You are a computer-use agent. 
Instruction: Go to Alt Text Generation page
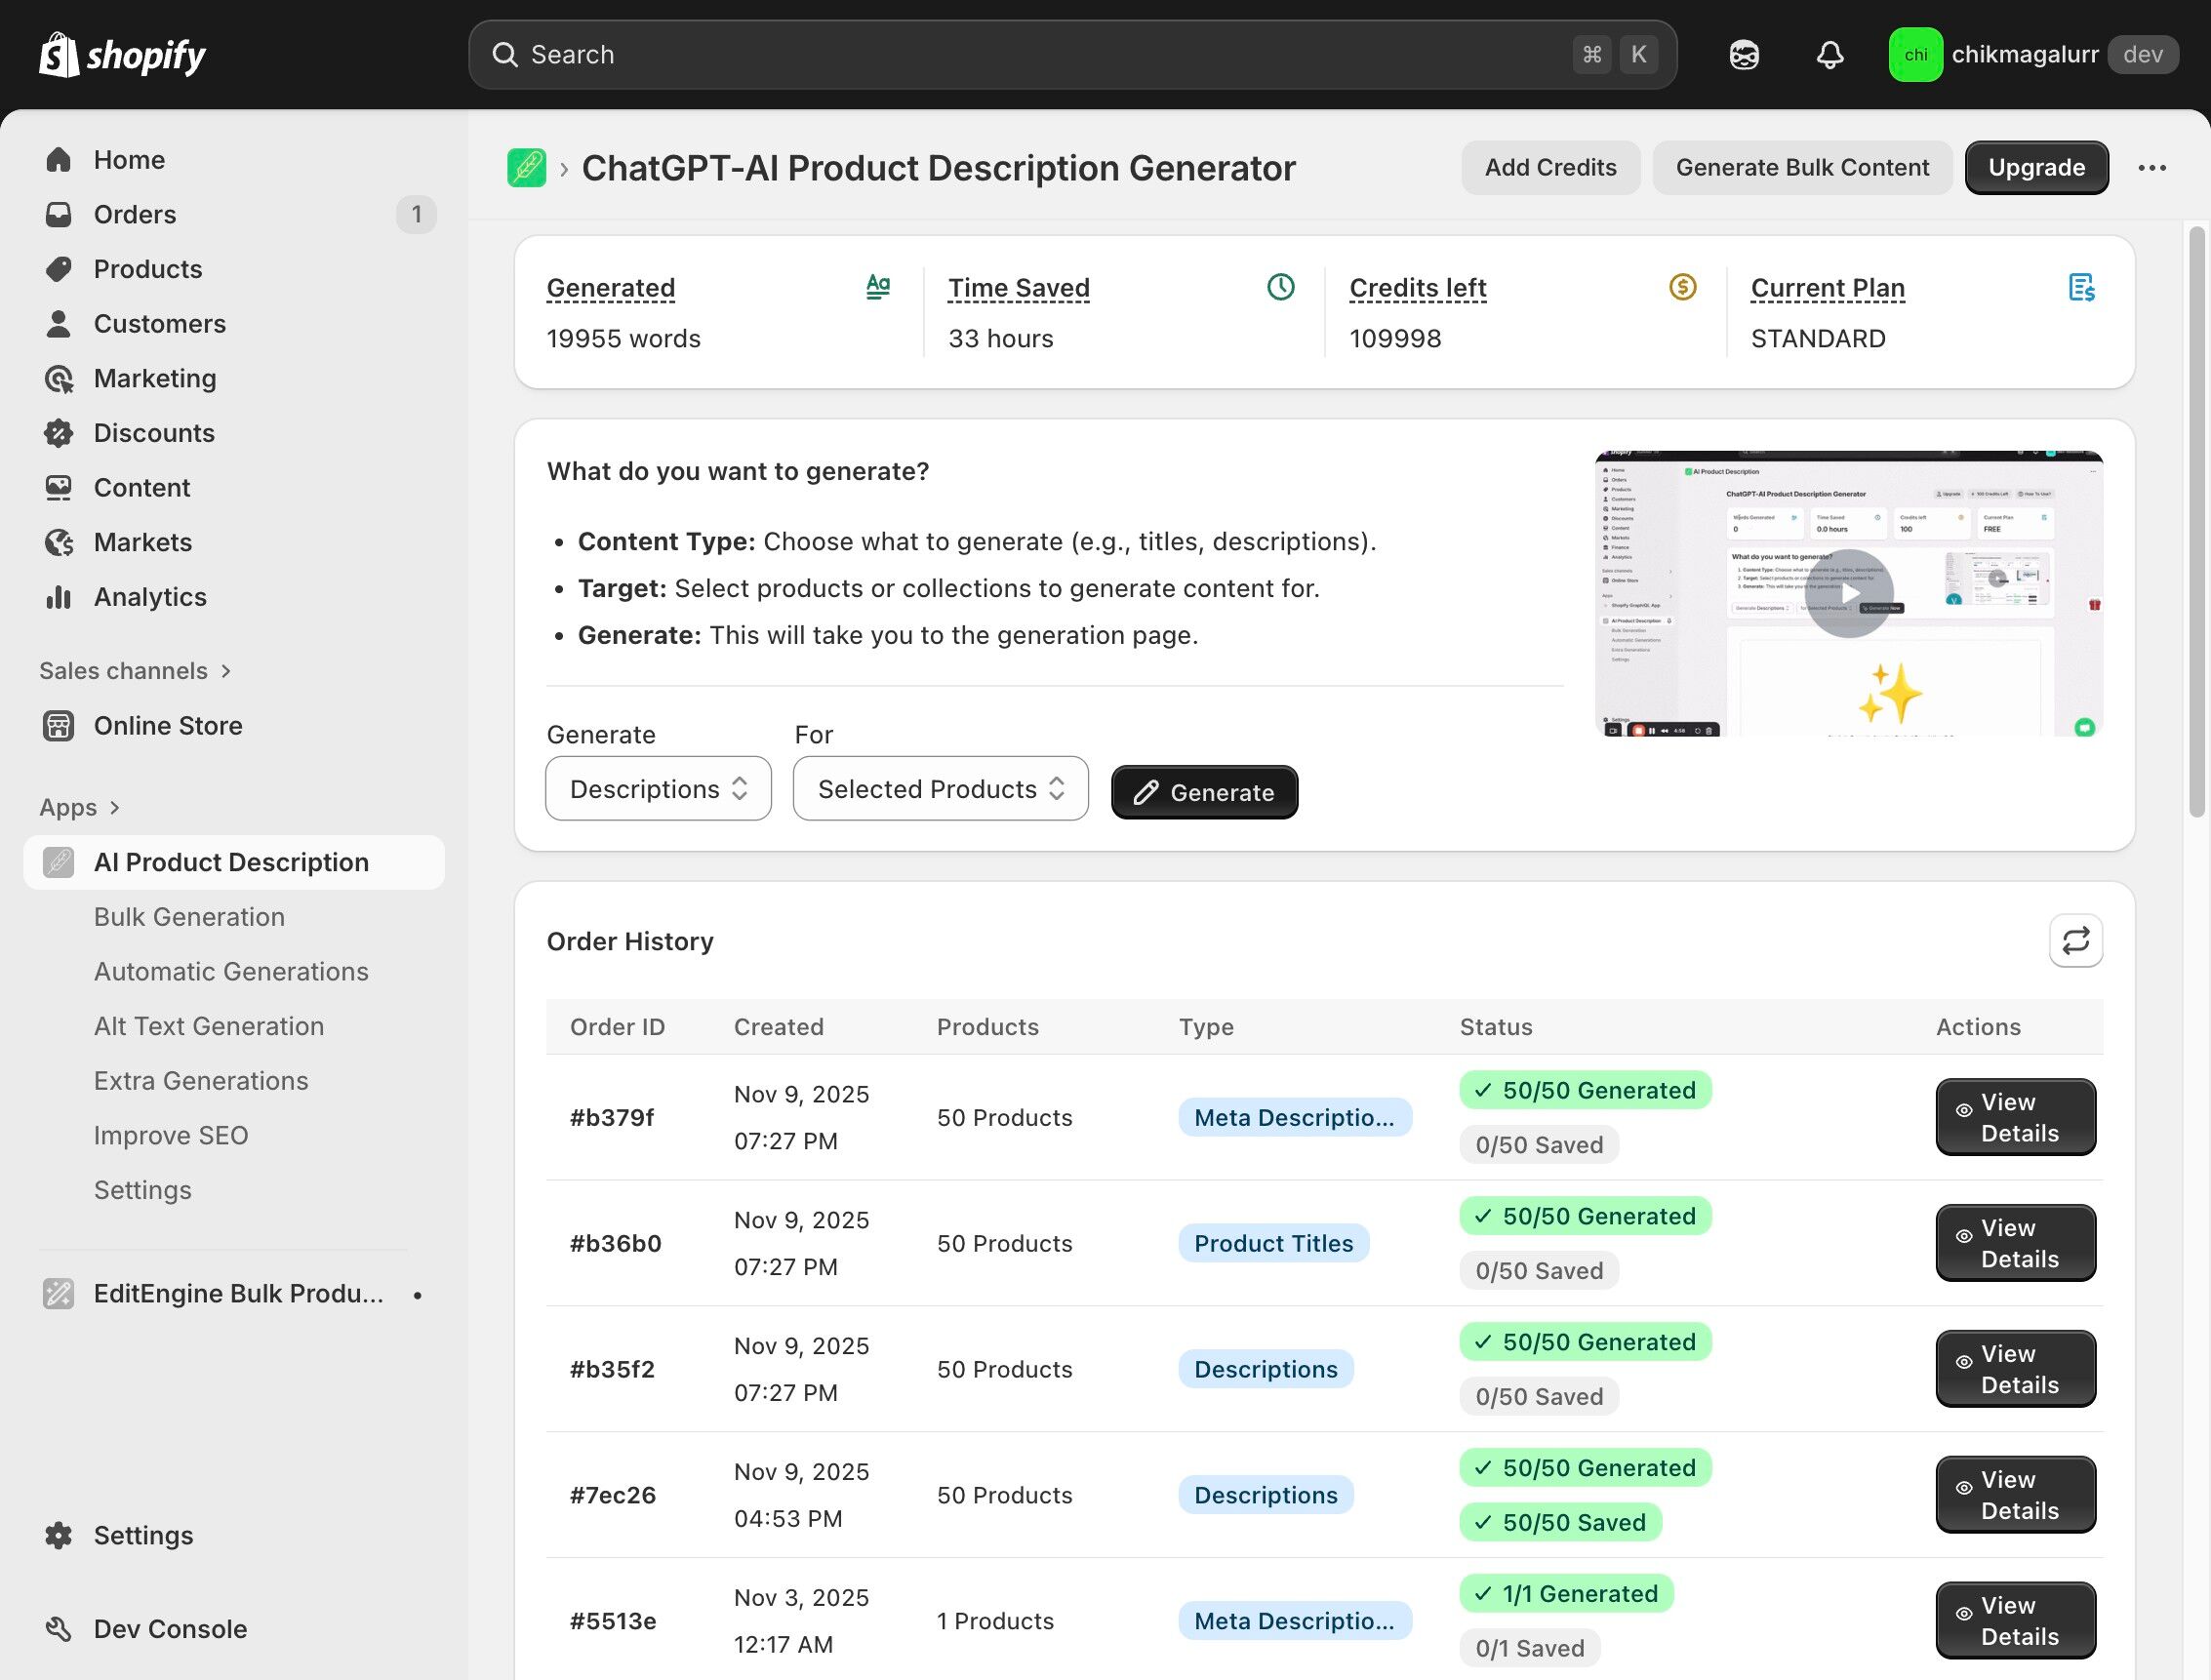tap(208, 1026)
